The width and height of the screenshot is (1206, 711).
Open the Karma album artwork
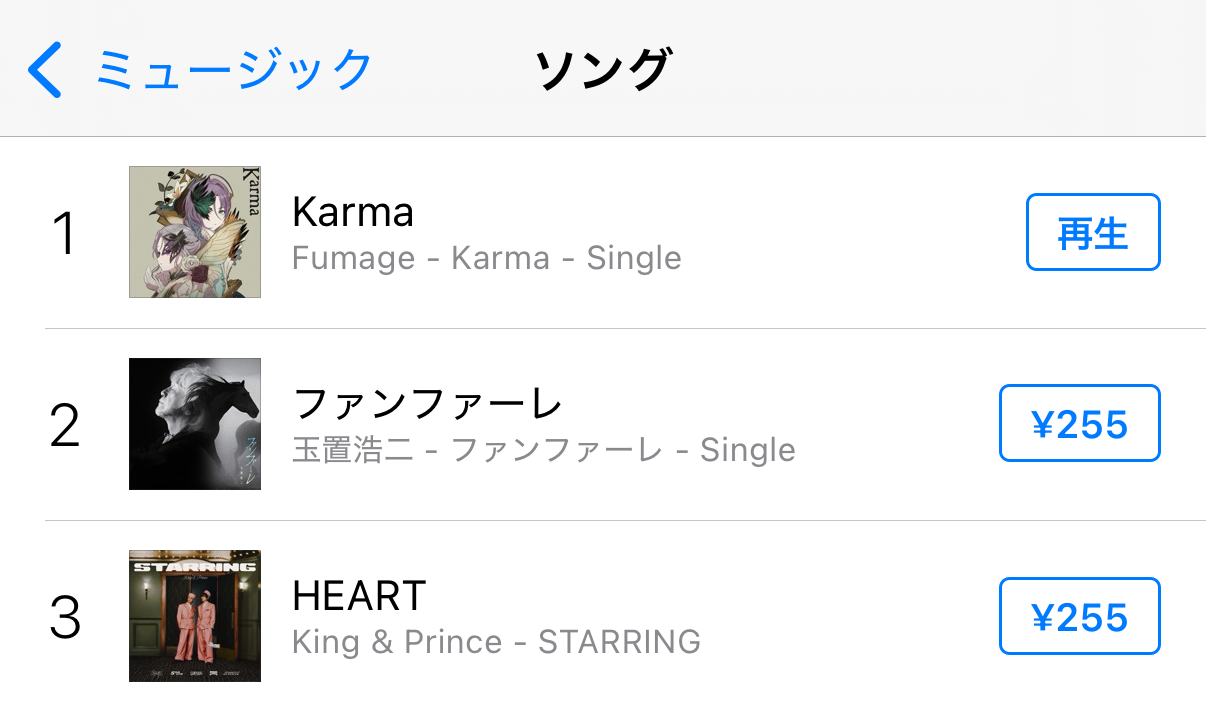(195, 232)
